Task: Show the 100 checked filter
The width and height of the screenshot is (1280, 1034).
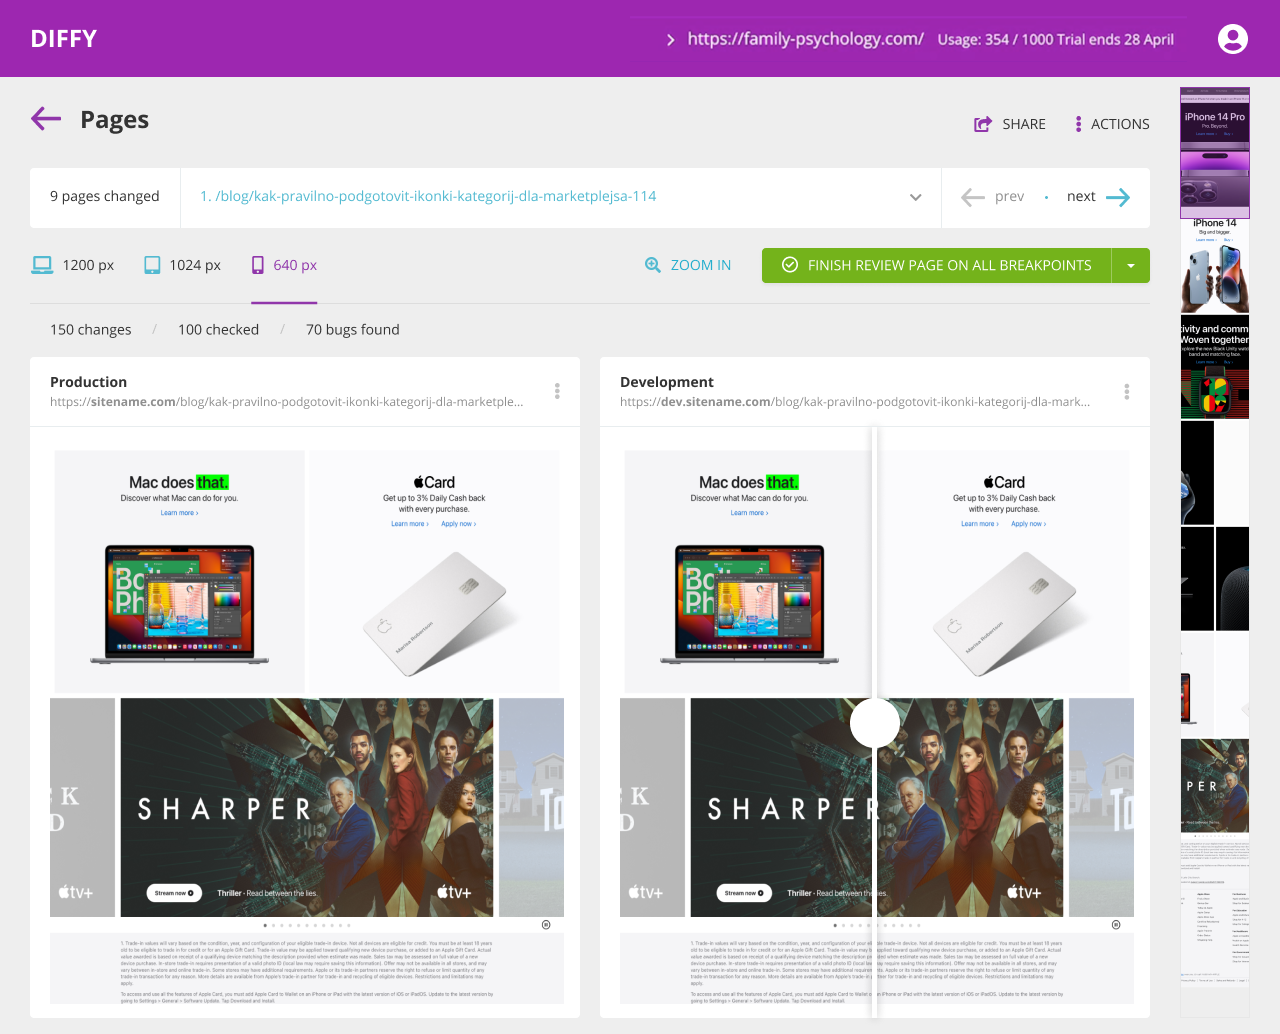Action: [218, 329]
